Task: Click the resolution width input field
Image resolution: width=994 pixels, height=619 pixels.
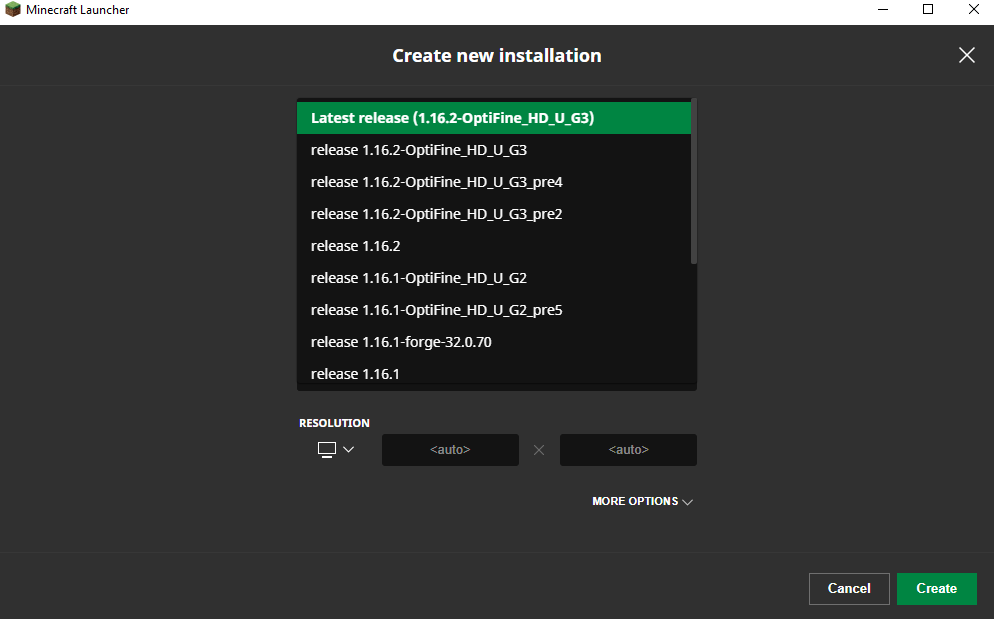Action: (x=450, y=450)
